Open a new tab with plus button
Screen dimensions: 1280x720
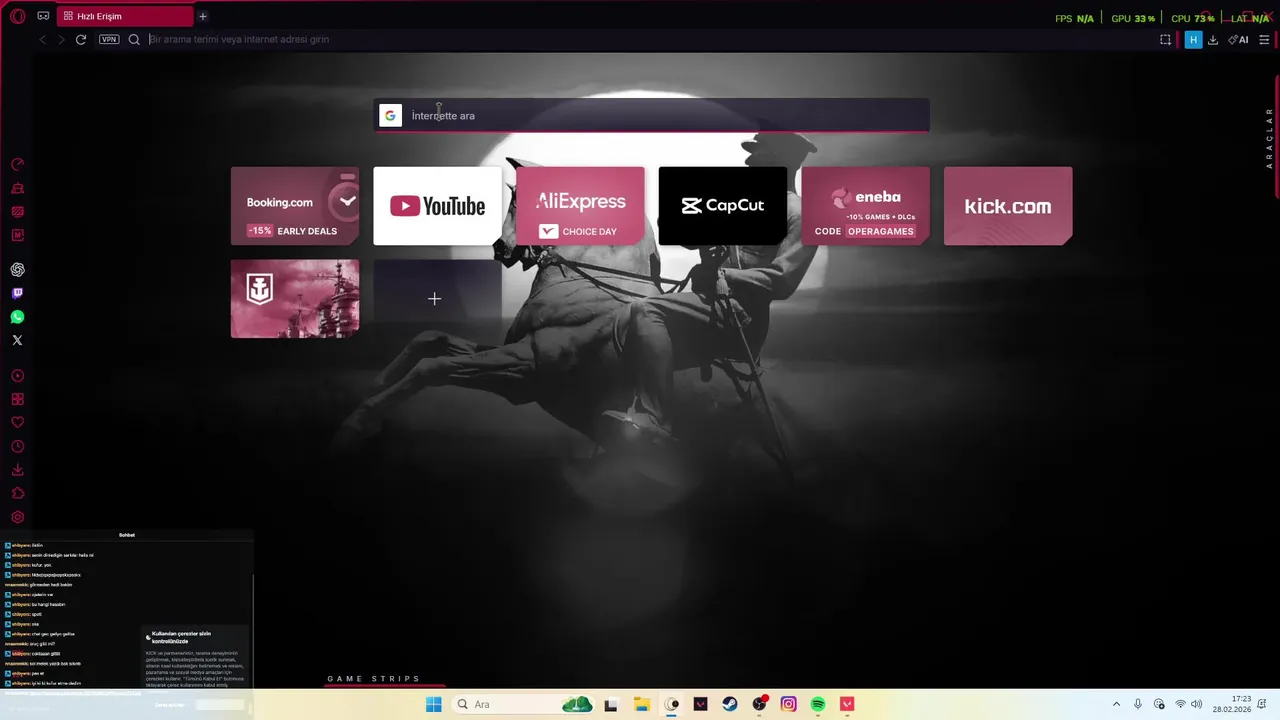click(x=203, y=16)
